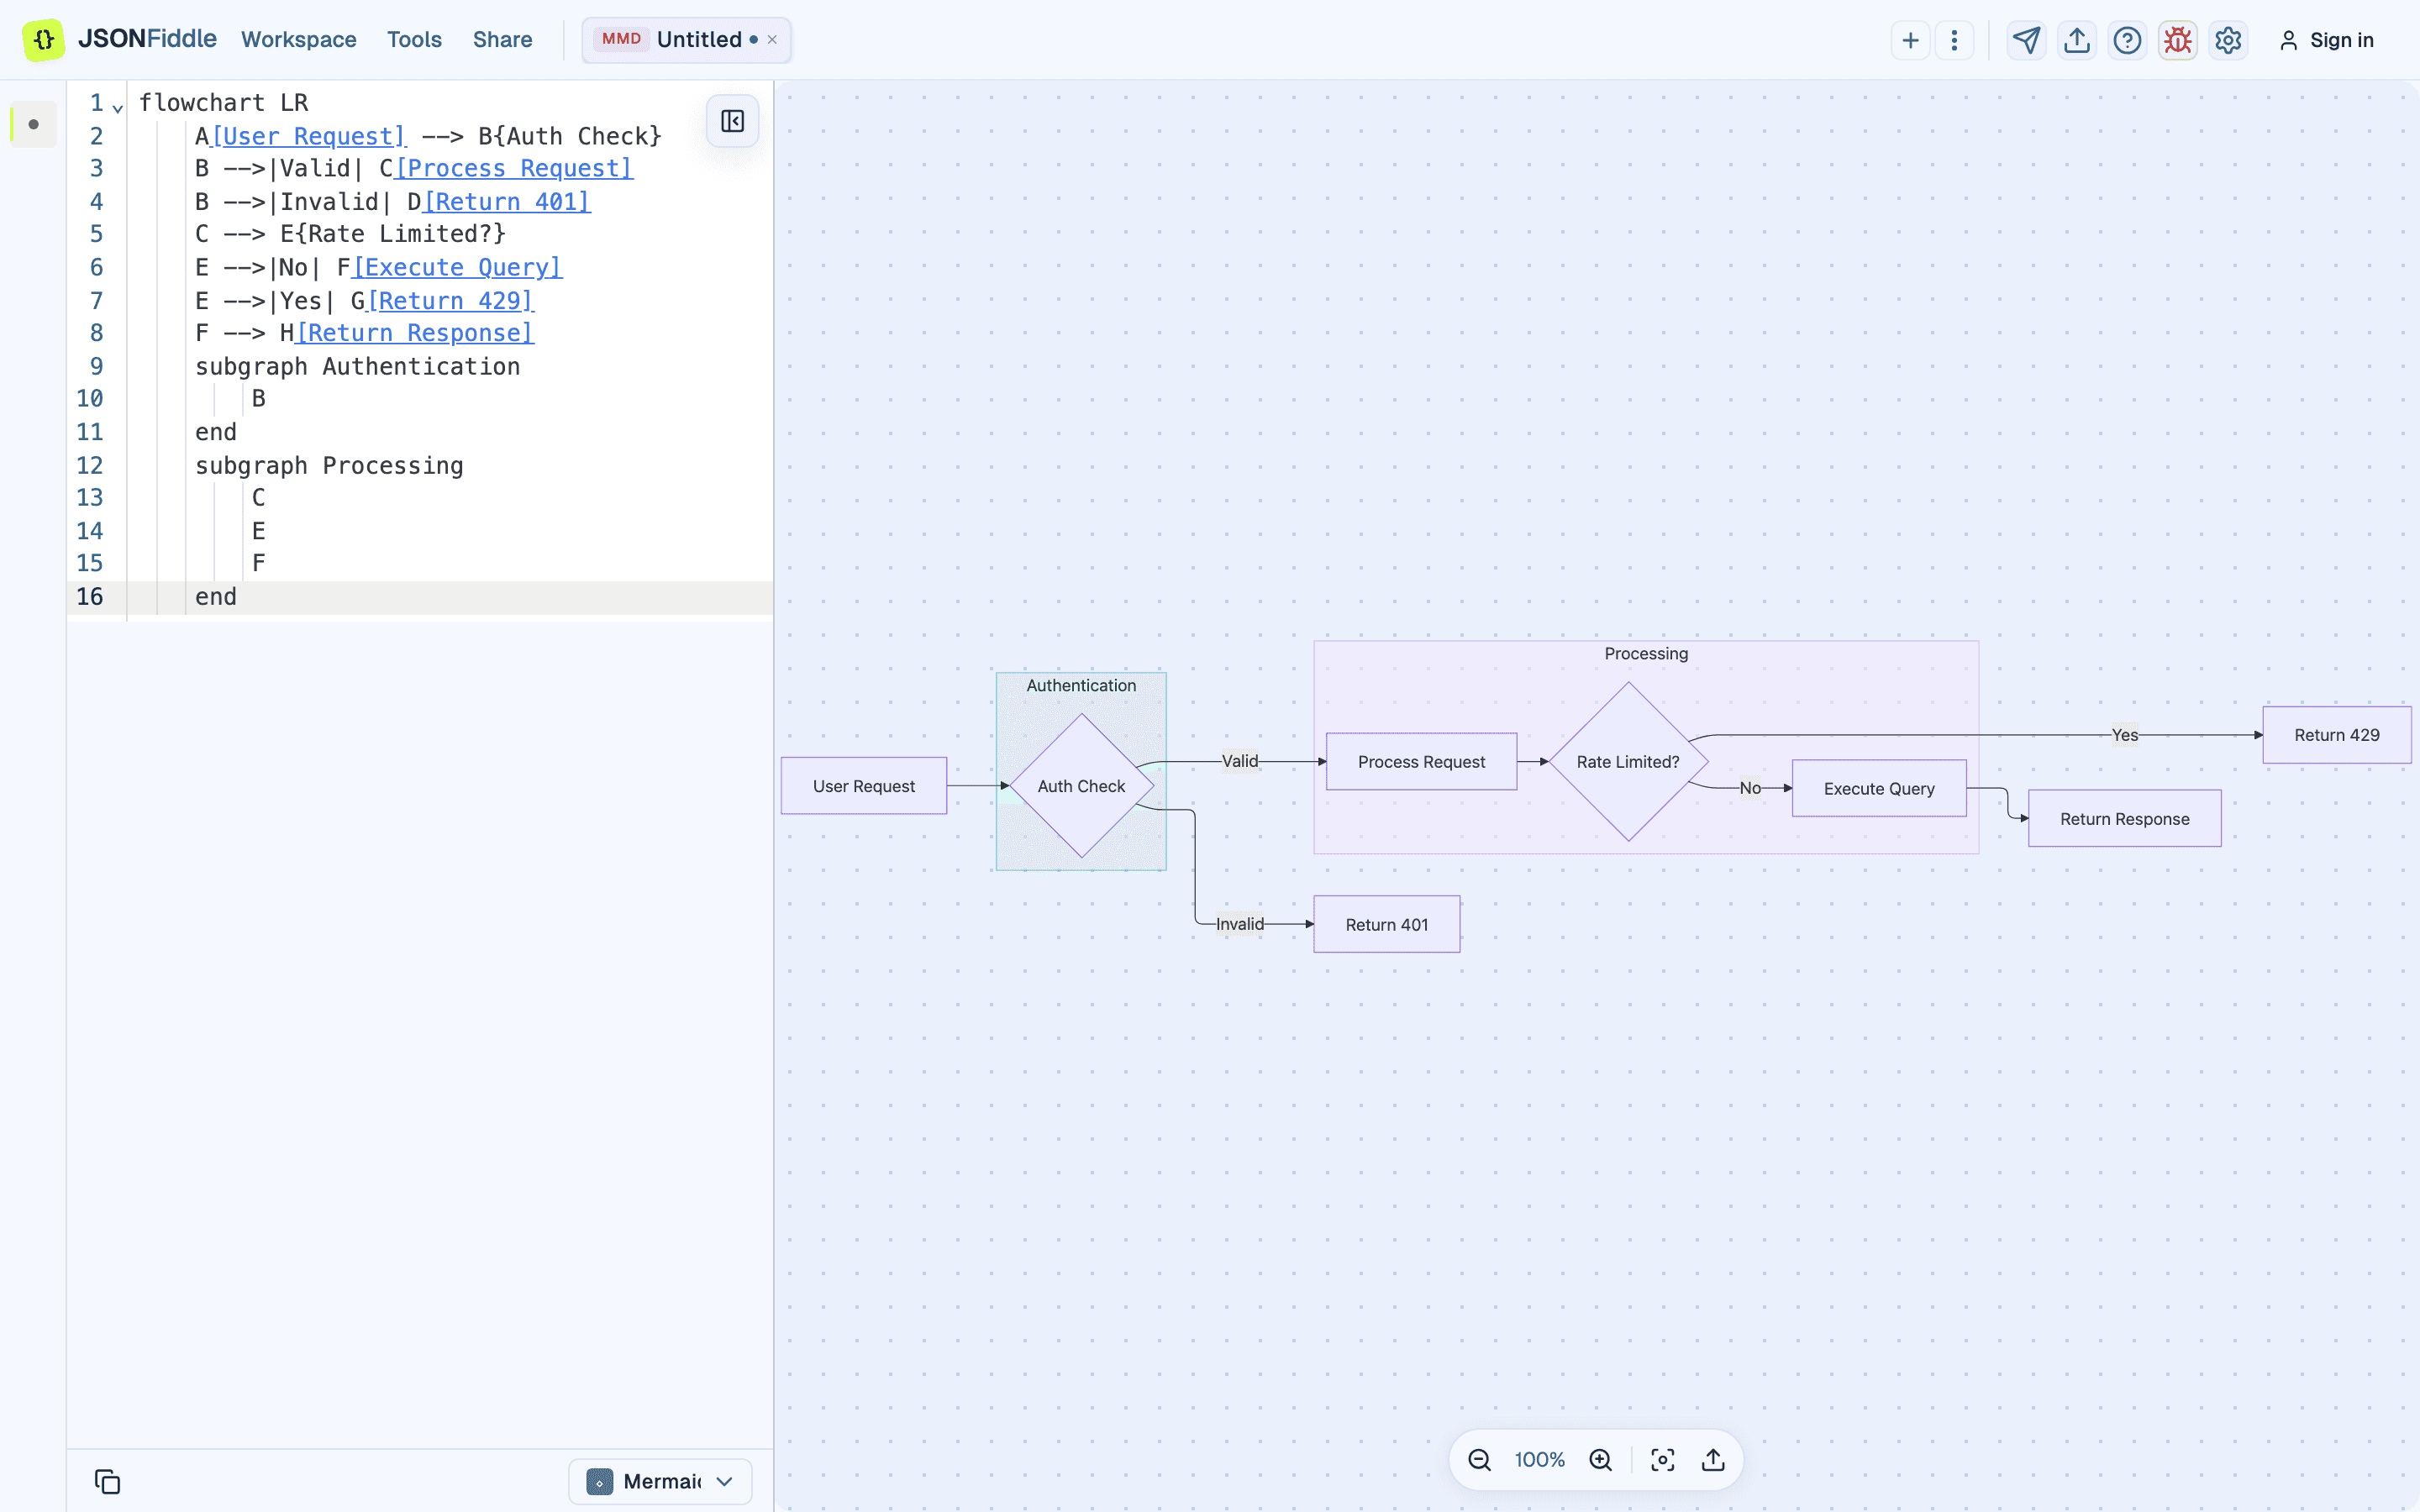Click the Authentication subgraph title
The height and width of the screenshot is (1512, 2420).
(1081, 685)
